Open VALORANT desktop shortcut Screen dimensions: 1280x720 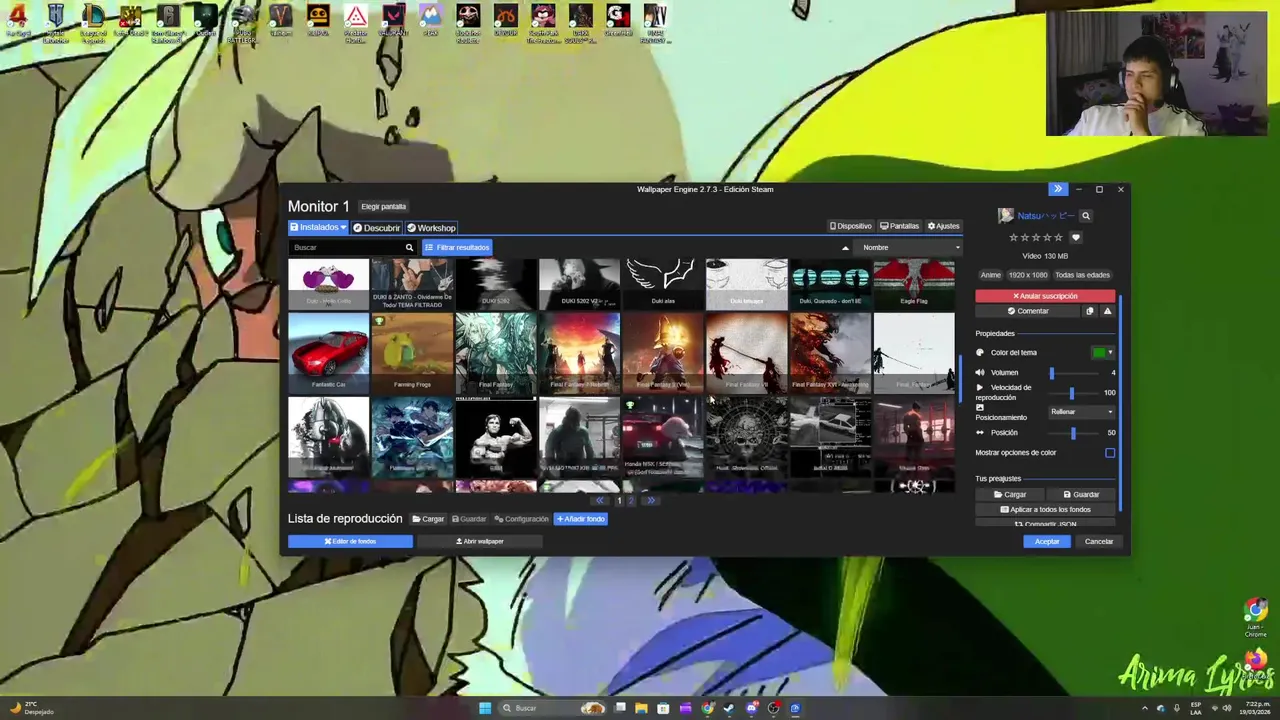click(x=393, y=22)
